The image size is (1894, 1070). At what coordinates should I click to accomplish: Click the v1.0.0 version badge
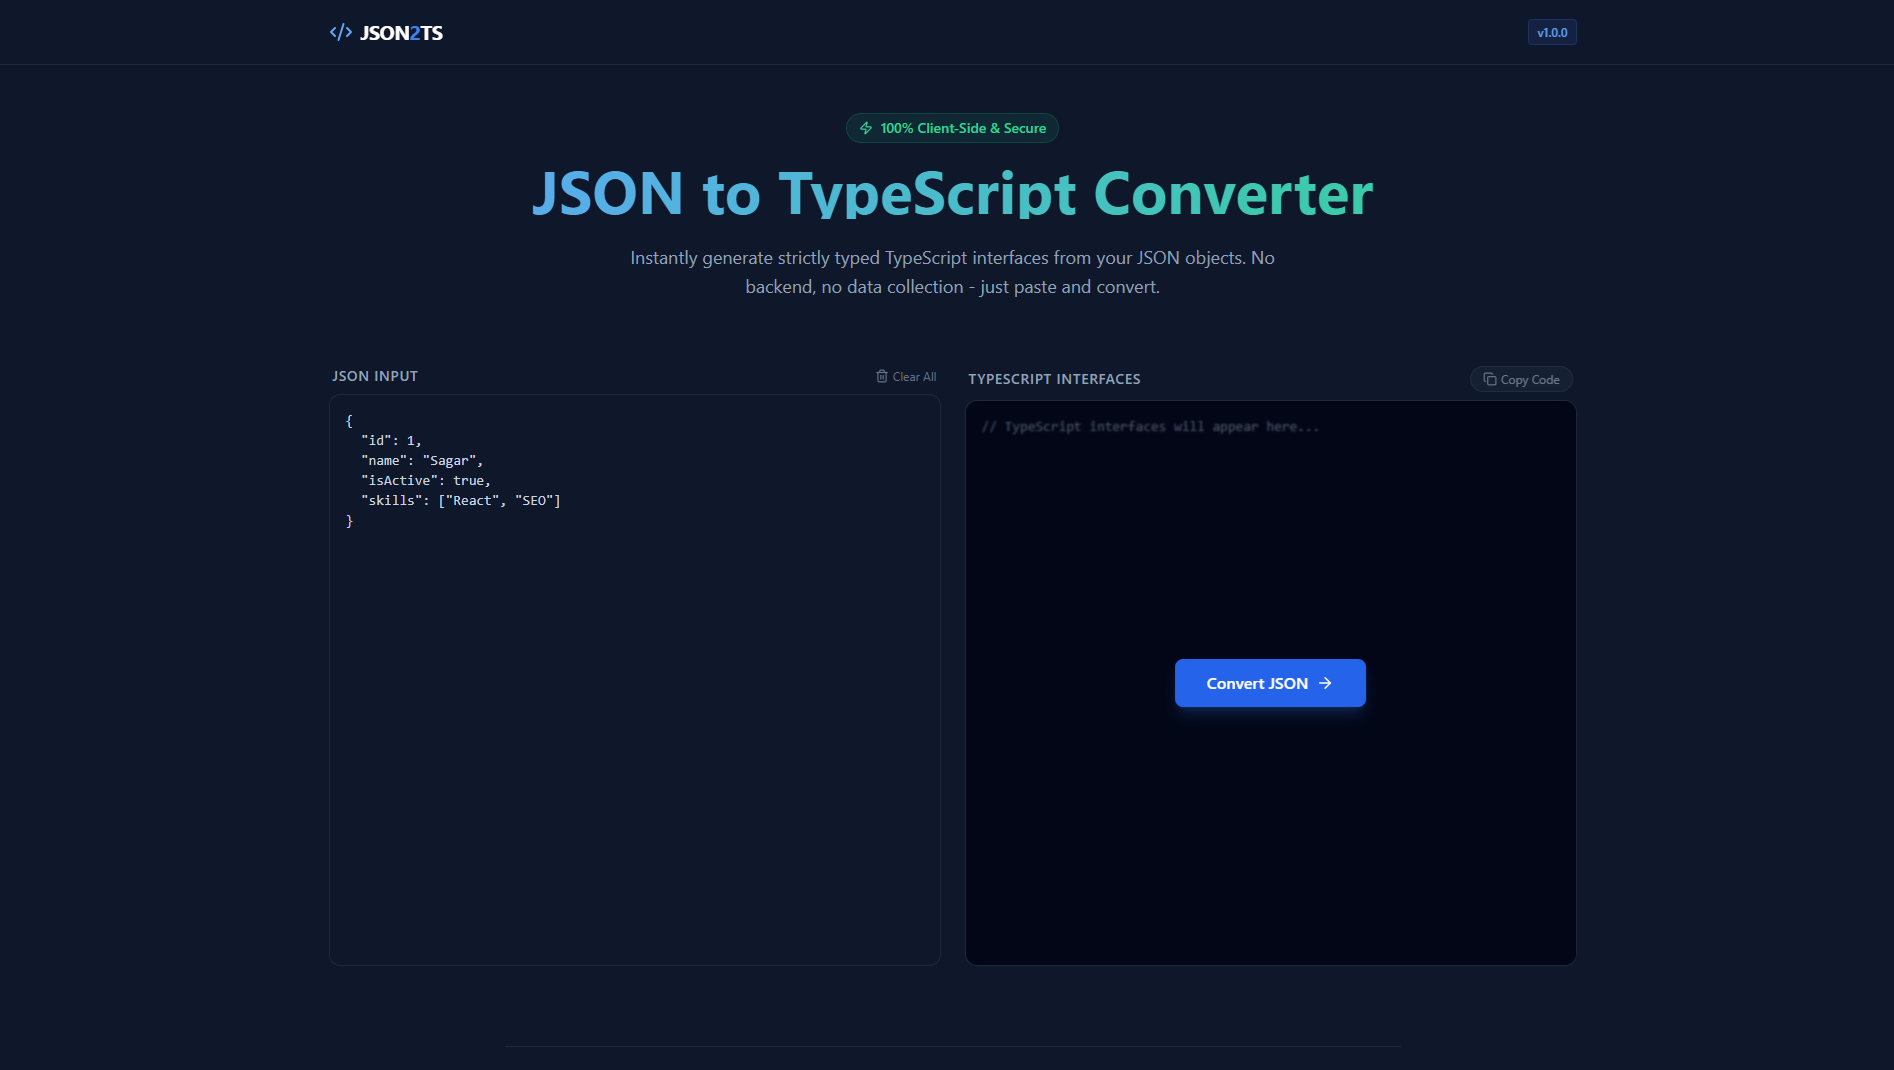1551,32
